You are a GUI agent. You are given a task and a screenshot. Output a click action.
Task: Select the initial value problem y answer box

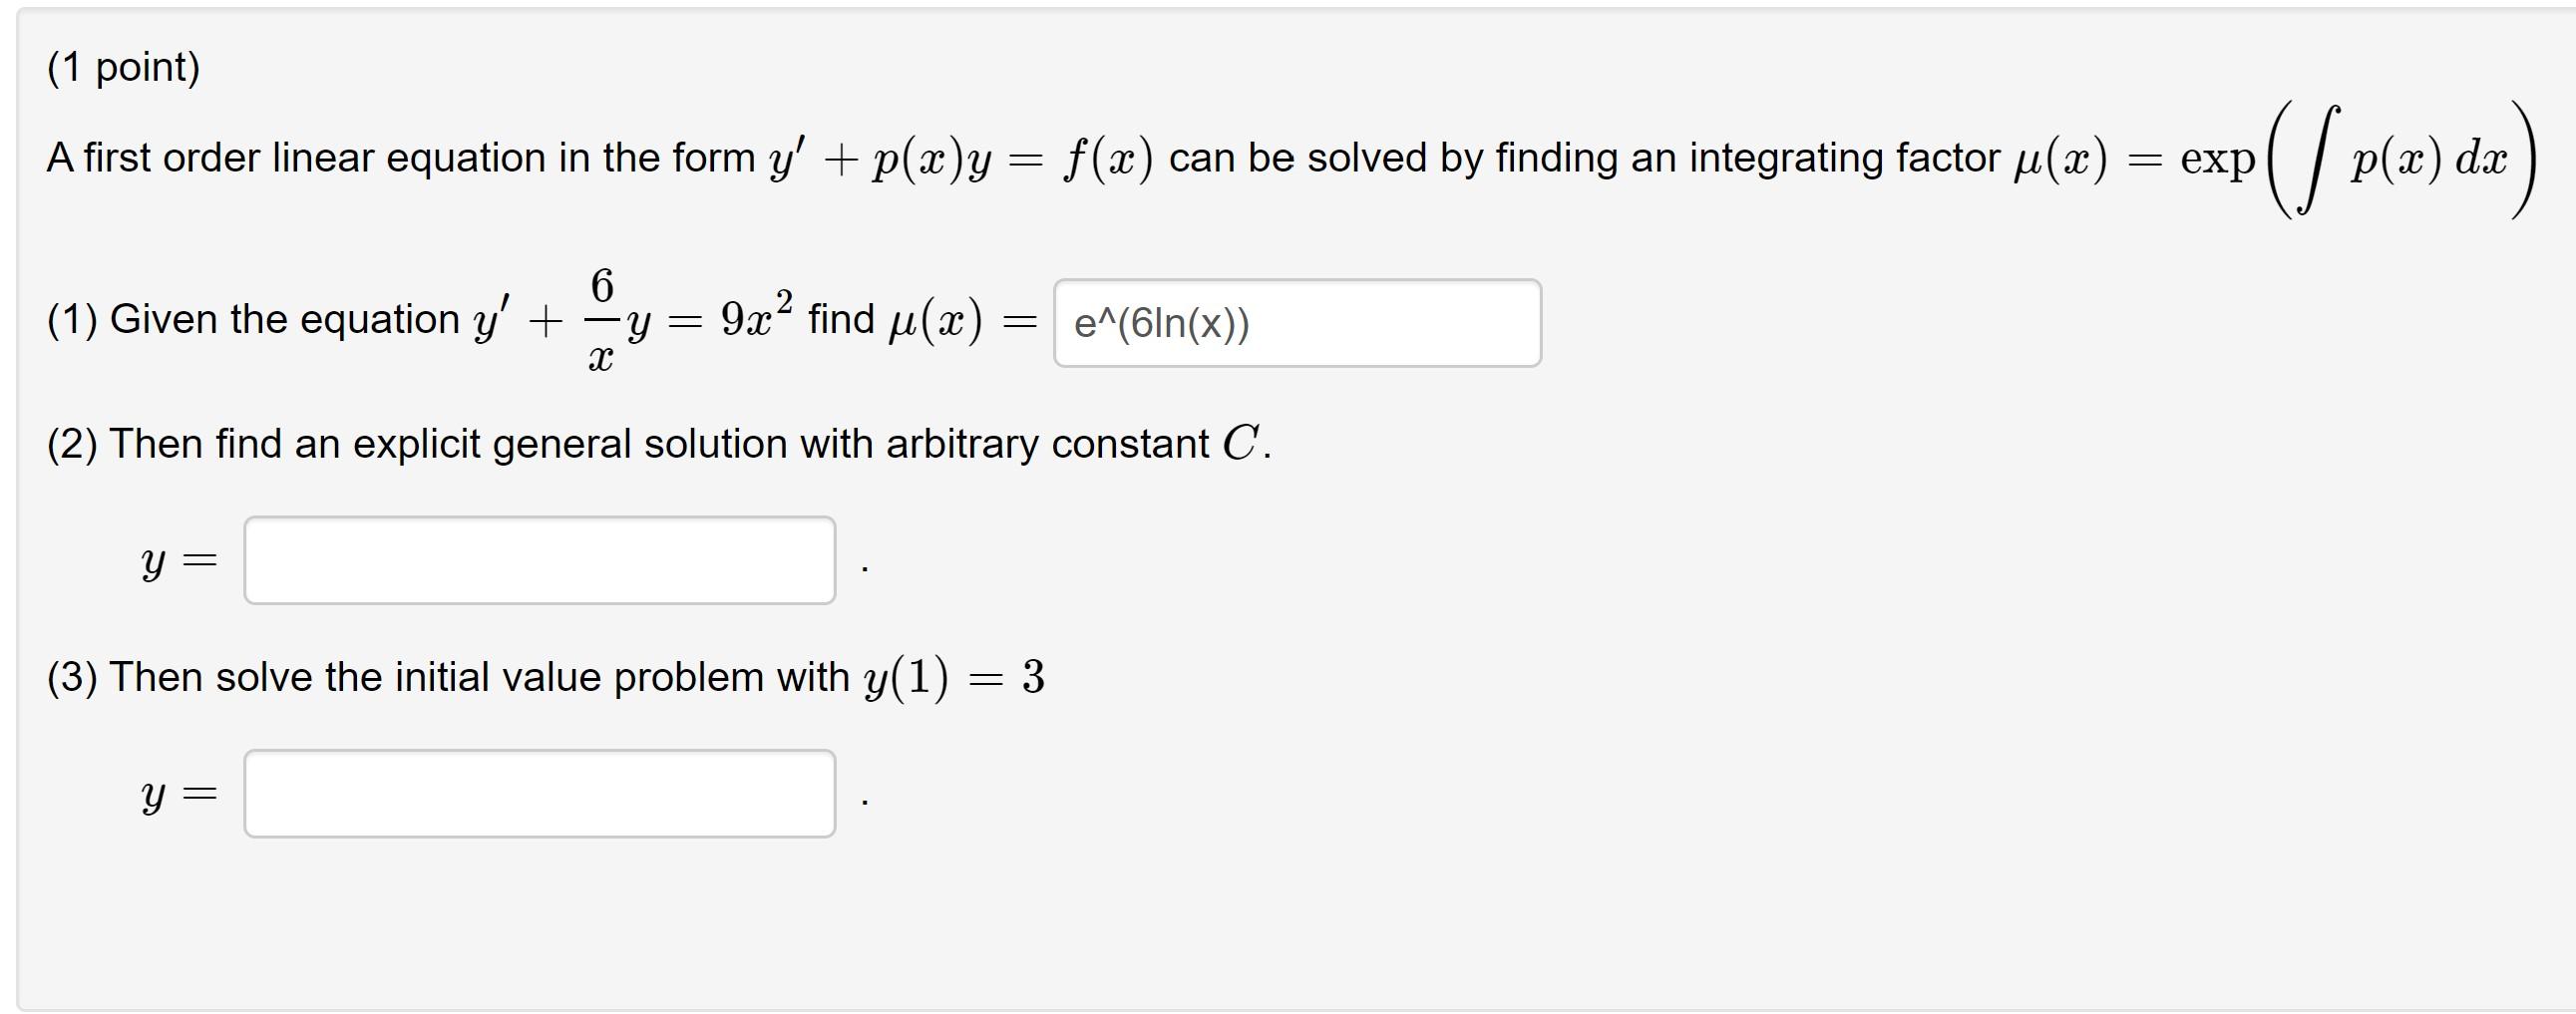[540, 793]
